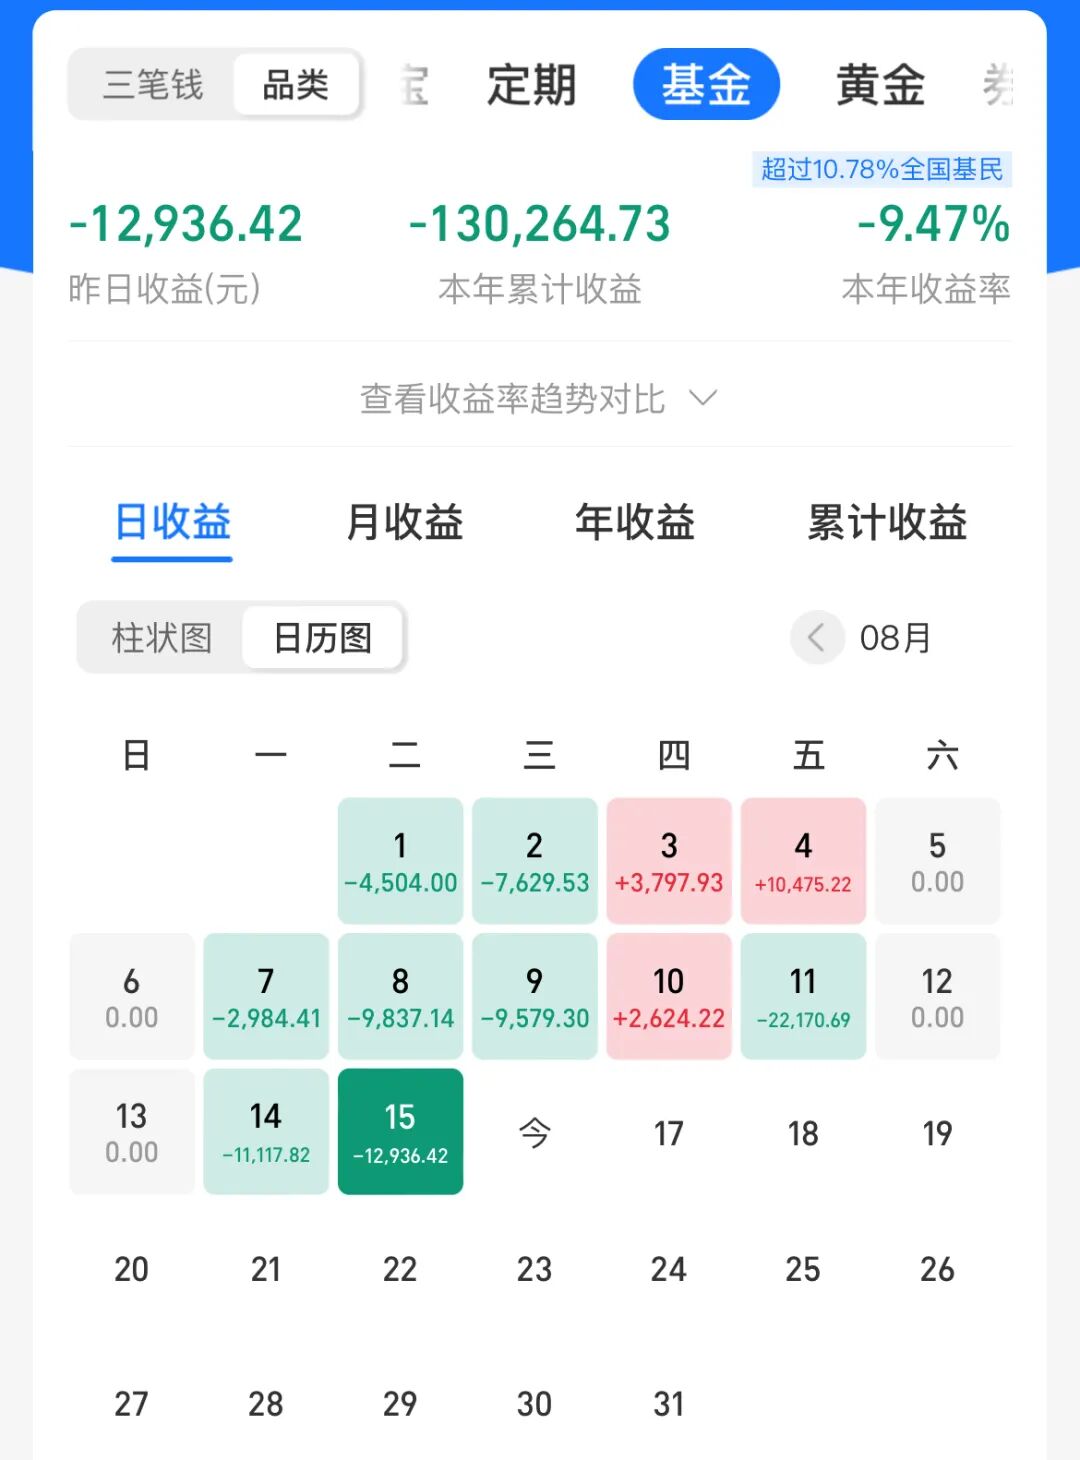The width and height of the screenshot is (1080, 1460).
Task: Tap the 查看收益率趋势对比 link text
Action: click(x=512, y=398)
